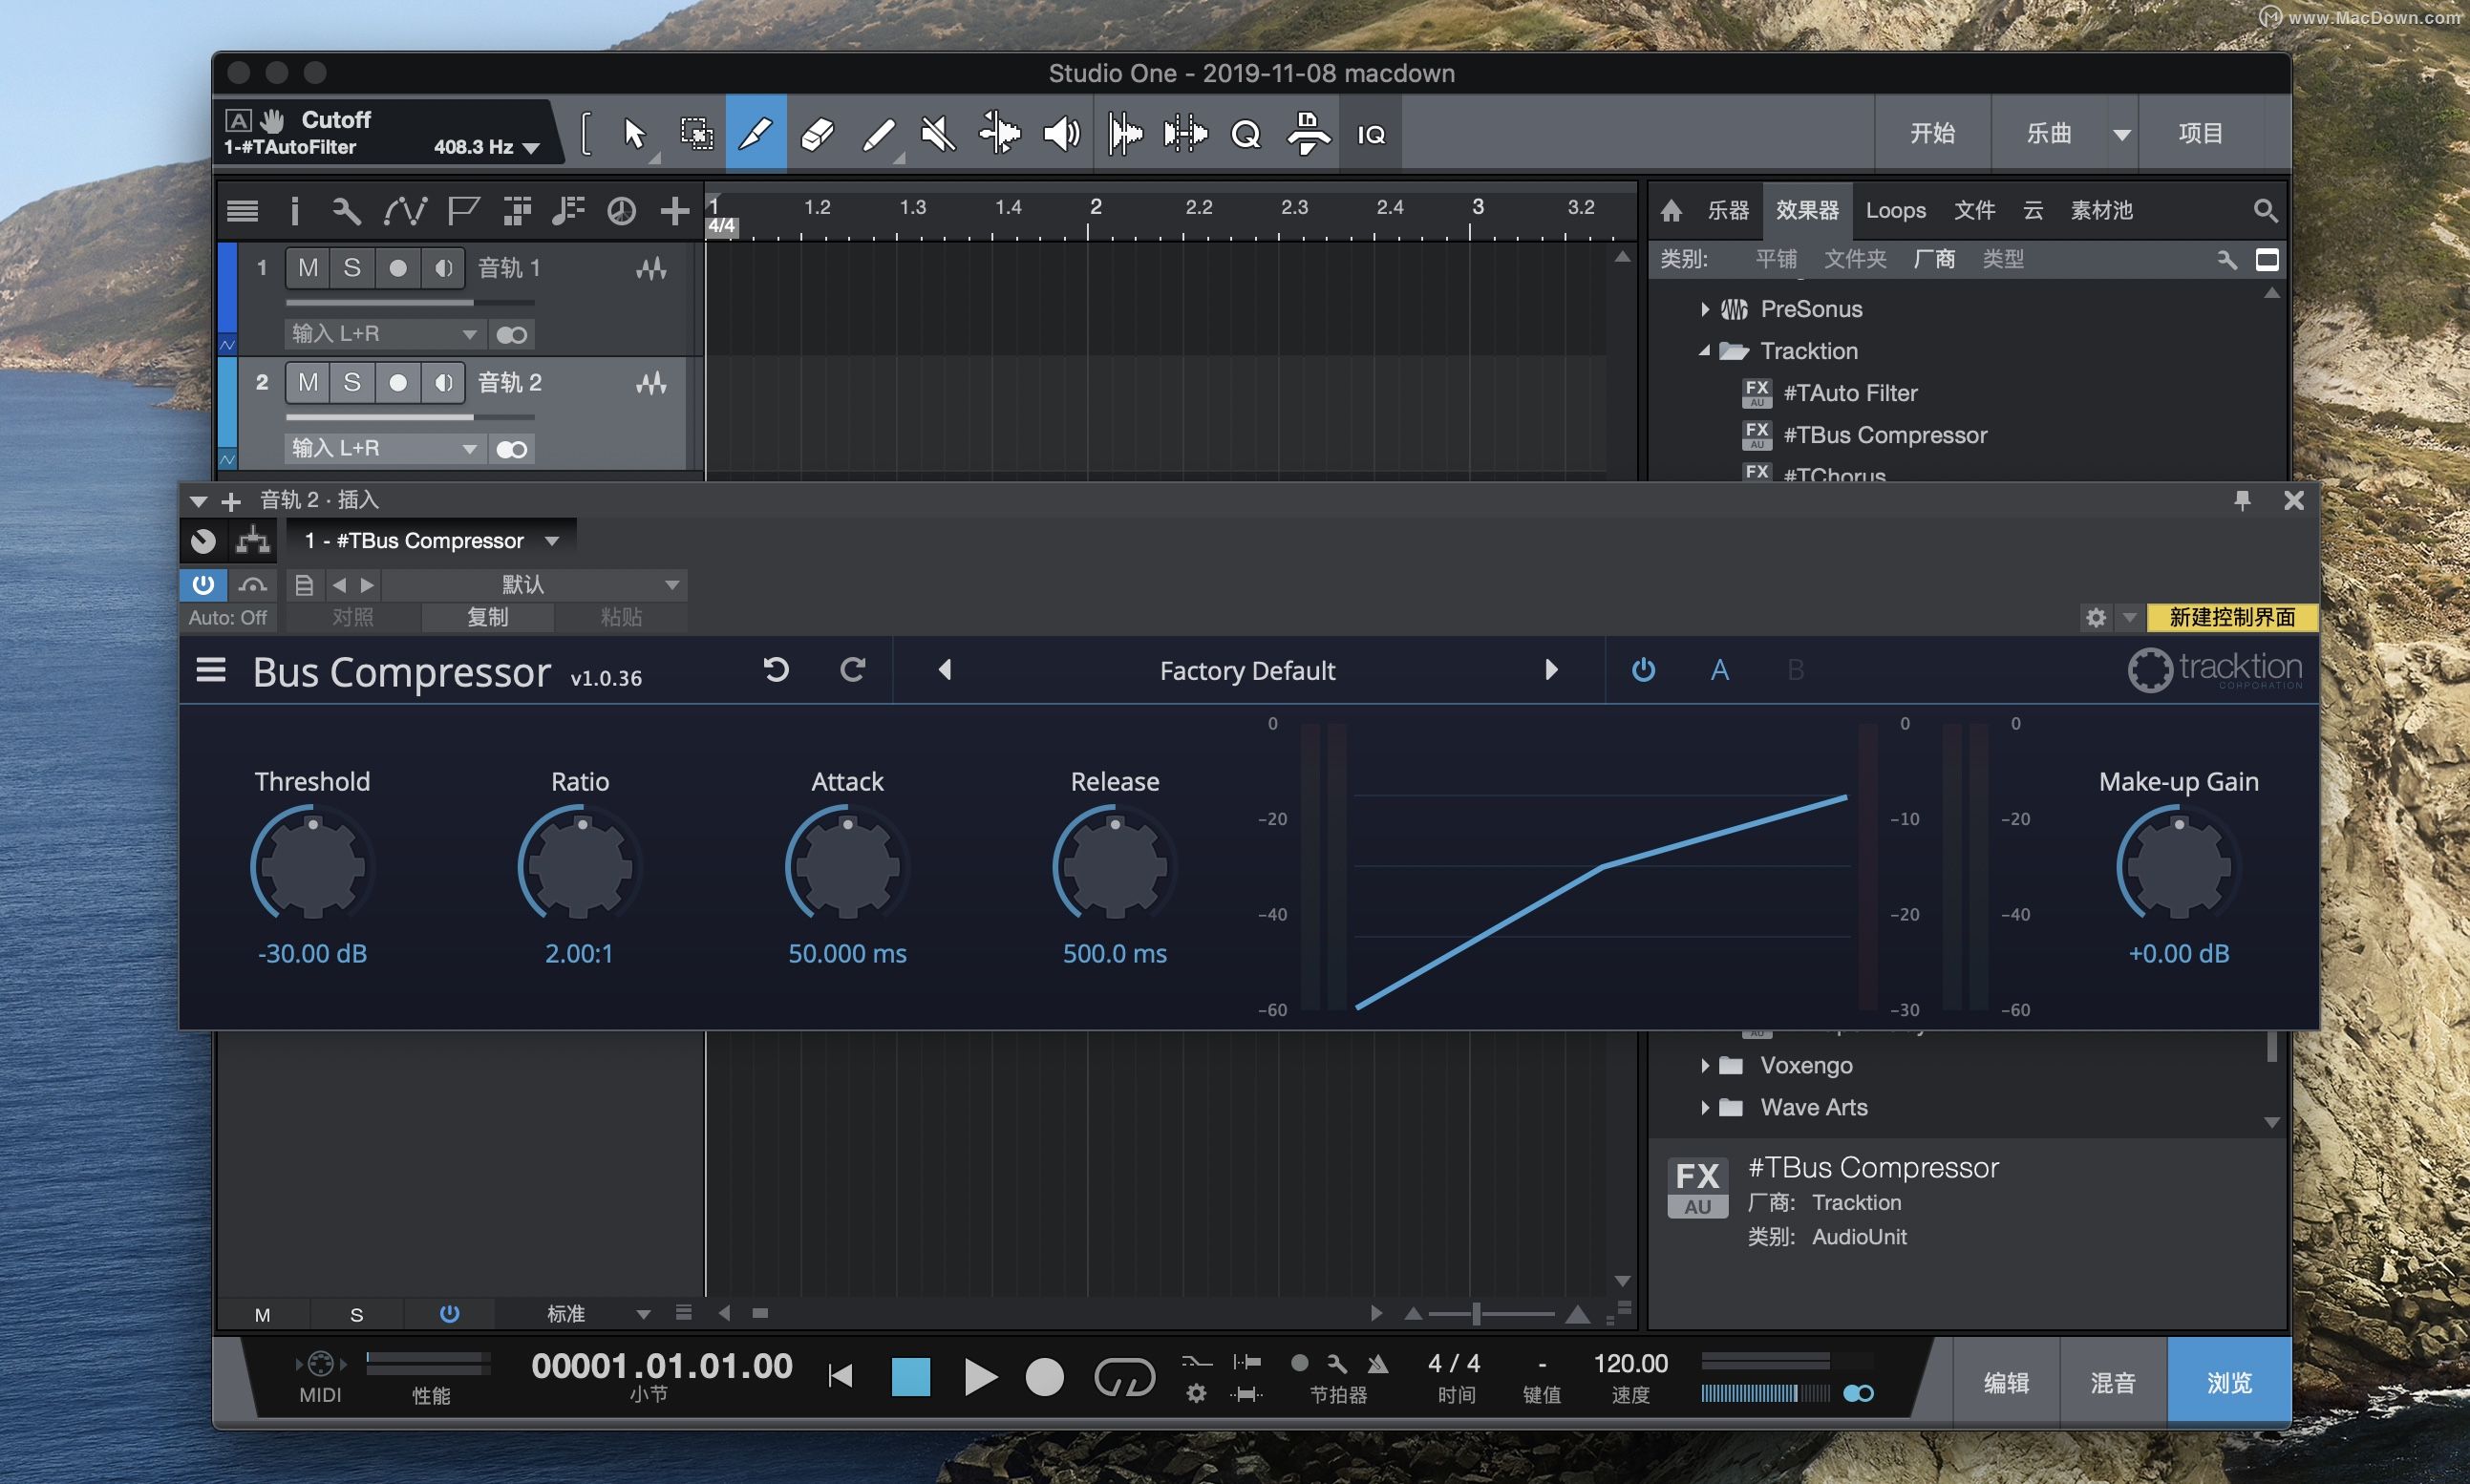The height and width of the screenshot is (1484, 2470).
Task: Select the Listen speaker tool
Action: pos(1060,134)
